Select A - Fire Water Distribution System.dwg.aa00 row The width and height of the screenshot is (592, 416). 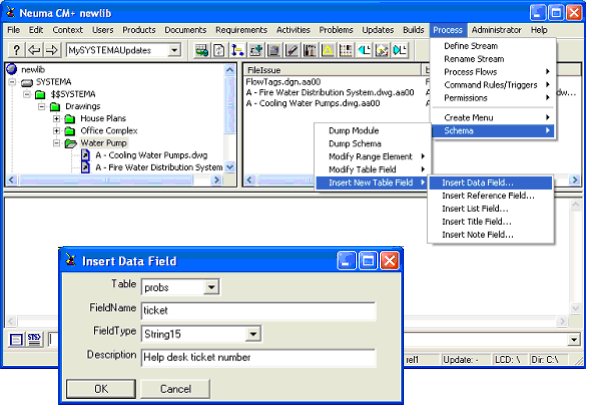point(330,92)
